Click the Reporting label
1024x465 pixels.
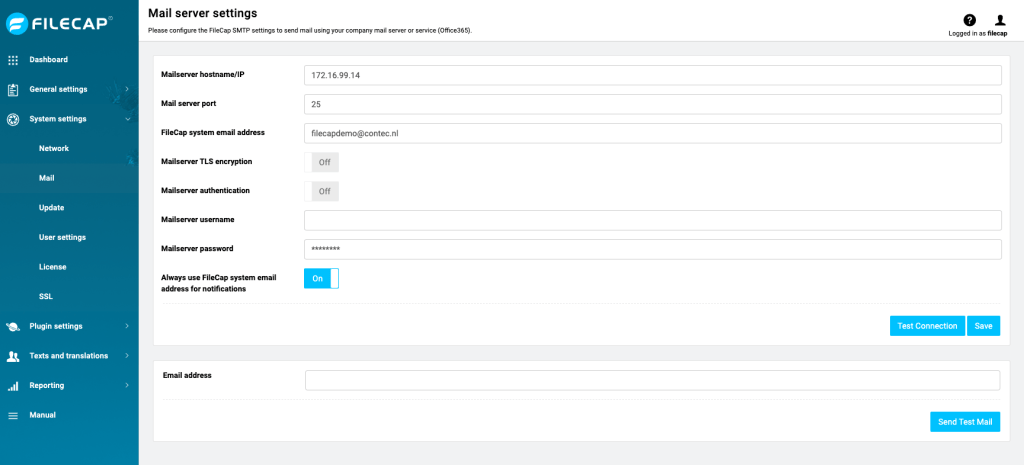pyautogui.click(x=46, y=385)
